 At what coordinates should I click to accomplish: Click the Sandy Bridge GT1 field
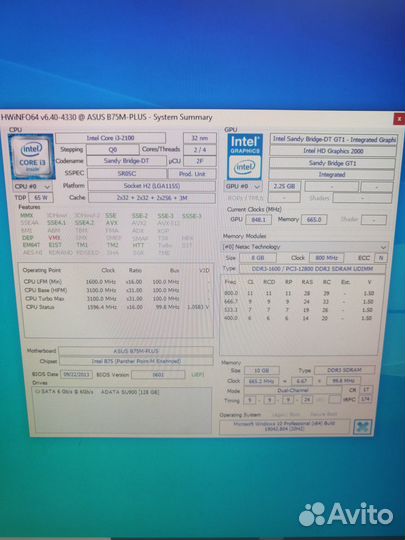pos(332,163)
